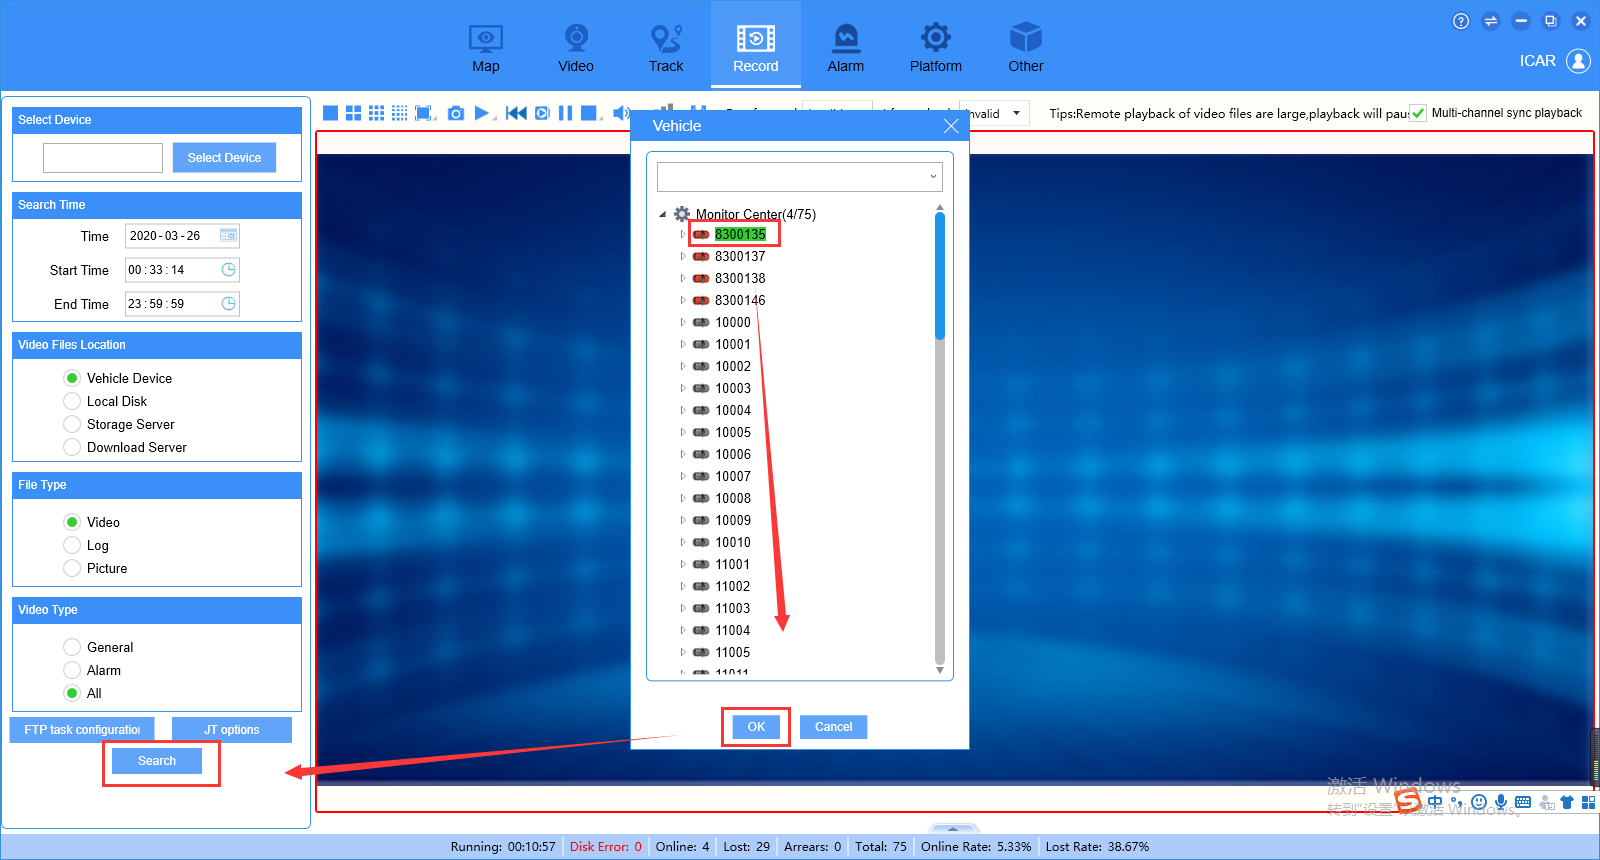Open the Platform settings tab

click(x=936, y=48)
